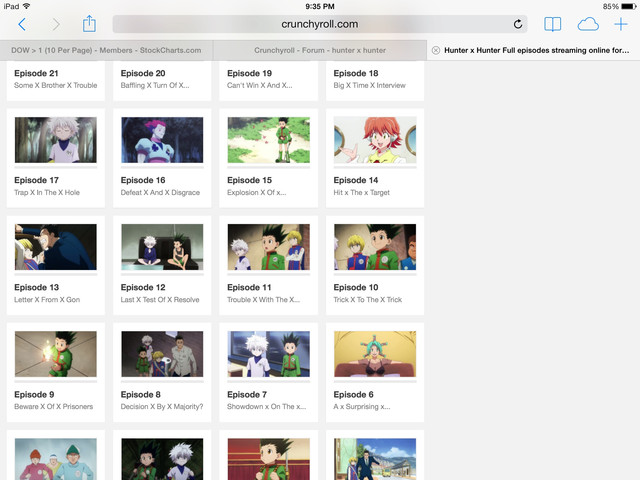Switch to Crunchyroll Forum hunter x hunter tab
This screenshot has width=640, height=480.
coord(320,50)
